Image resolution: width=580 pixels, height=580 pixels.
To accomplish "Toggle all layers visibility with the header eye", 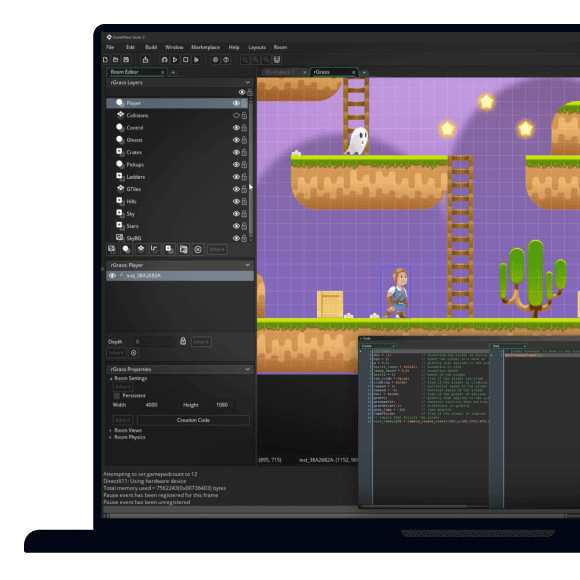I will point(242,92).
